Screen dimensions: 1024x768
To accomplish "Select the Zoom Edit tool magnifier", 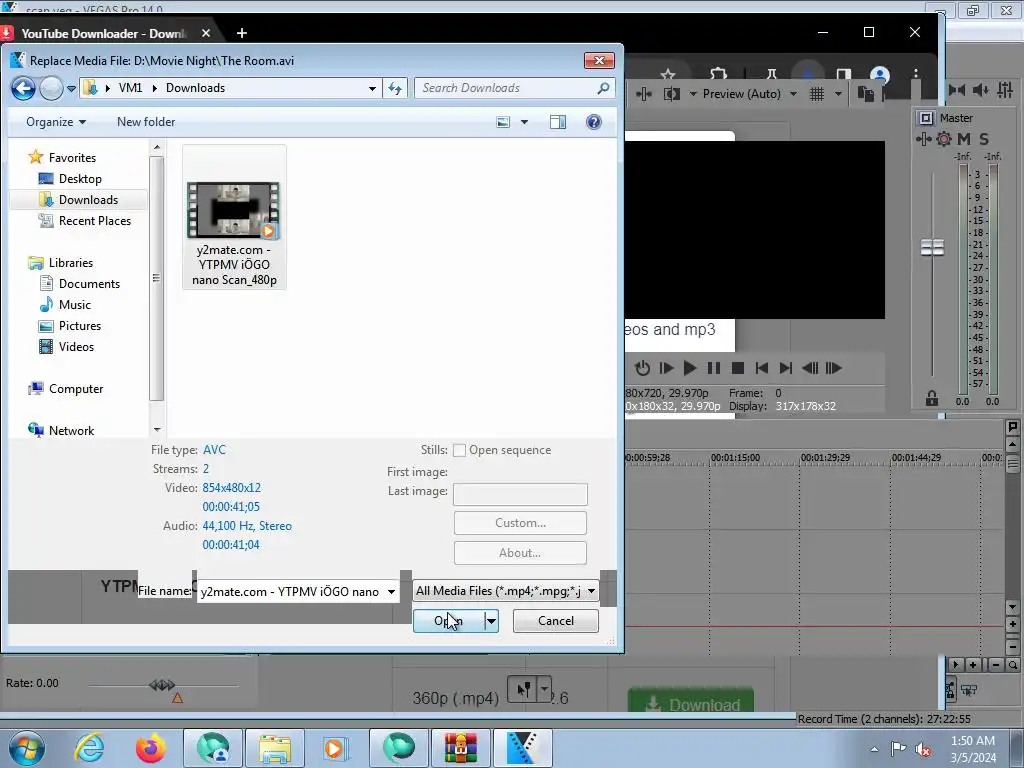I will point(1013,665).
